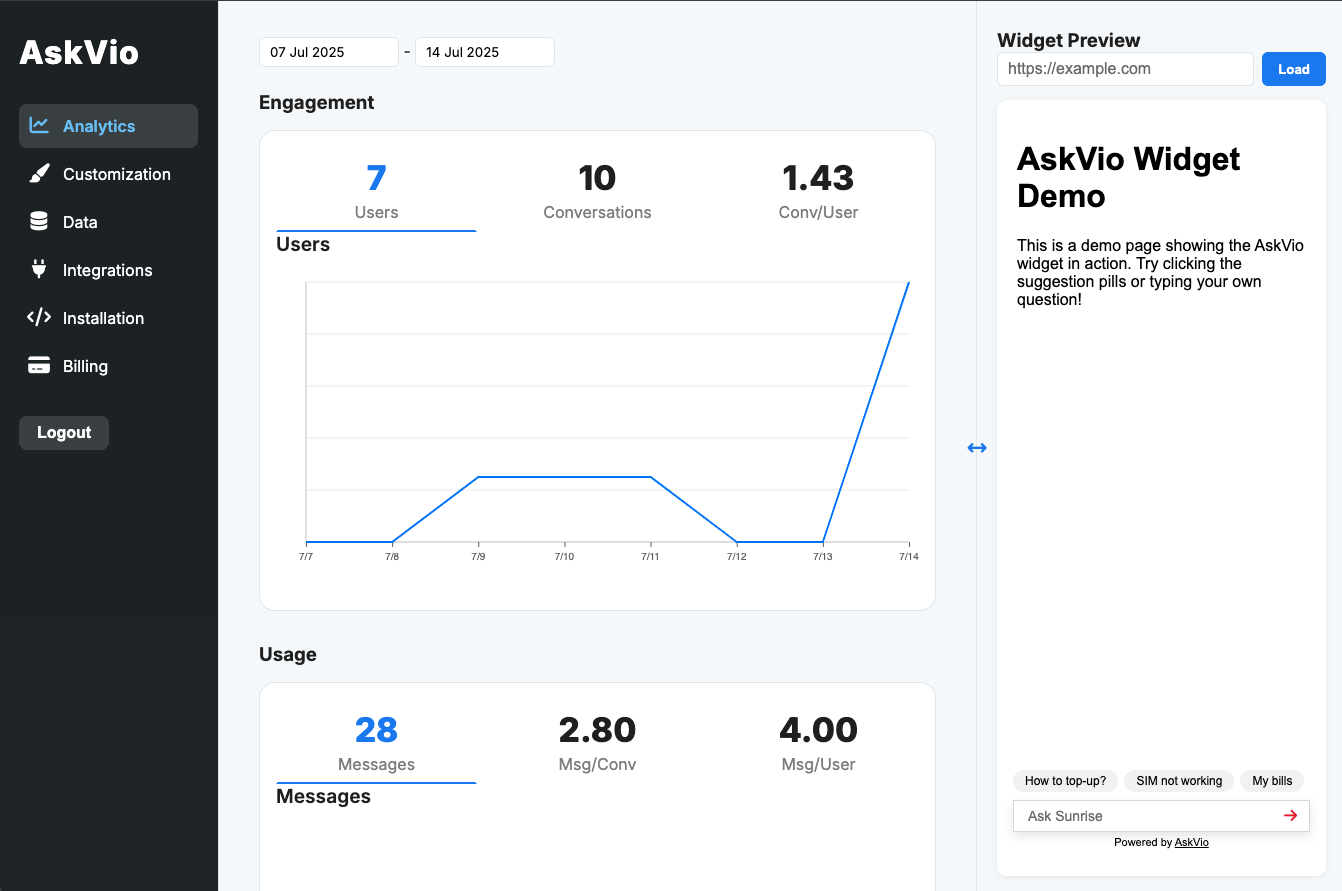The width and height of the screenshot is (1342, 891).
Task: Select the Messages metric tab showing 28
Action: tap(376, 744)
